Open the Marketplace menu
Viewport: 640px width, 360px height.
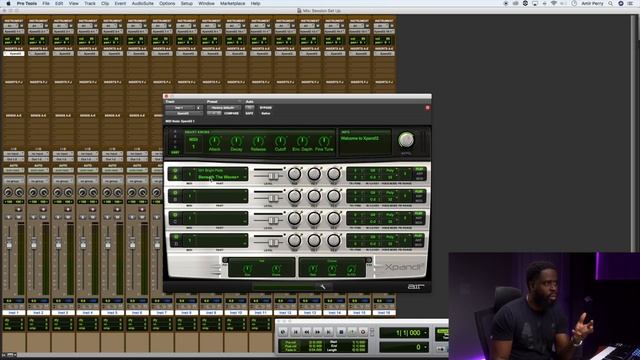click(233, 3)
